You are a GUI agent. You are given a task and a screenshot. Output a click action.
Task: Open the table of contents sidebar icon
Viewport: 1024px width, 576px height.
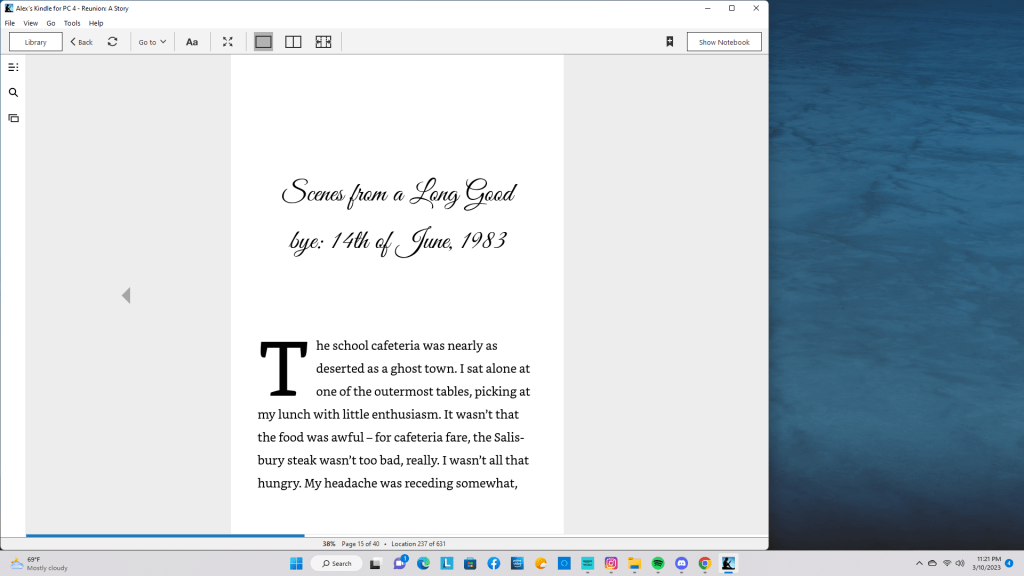(x=13, y=67)
